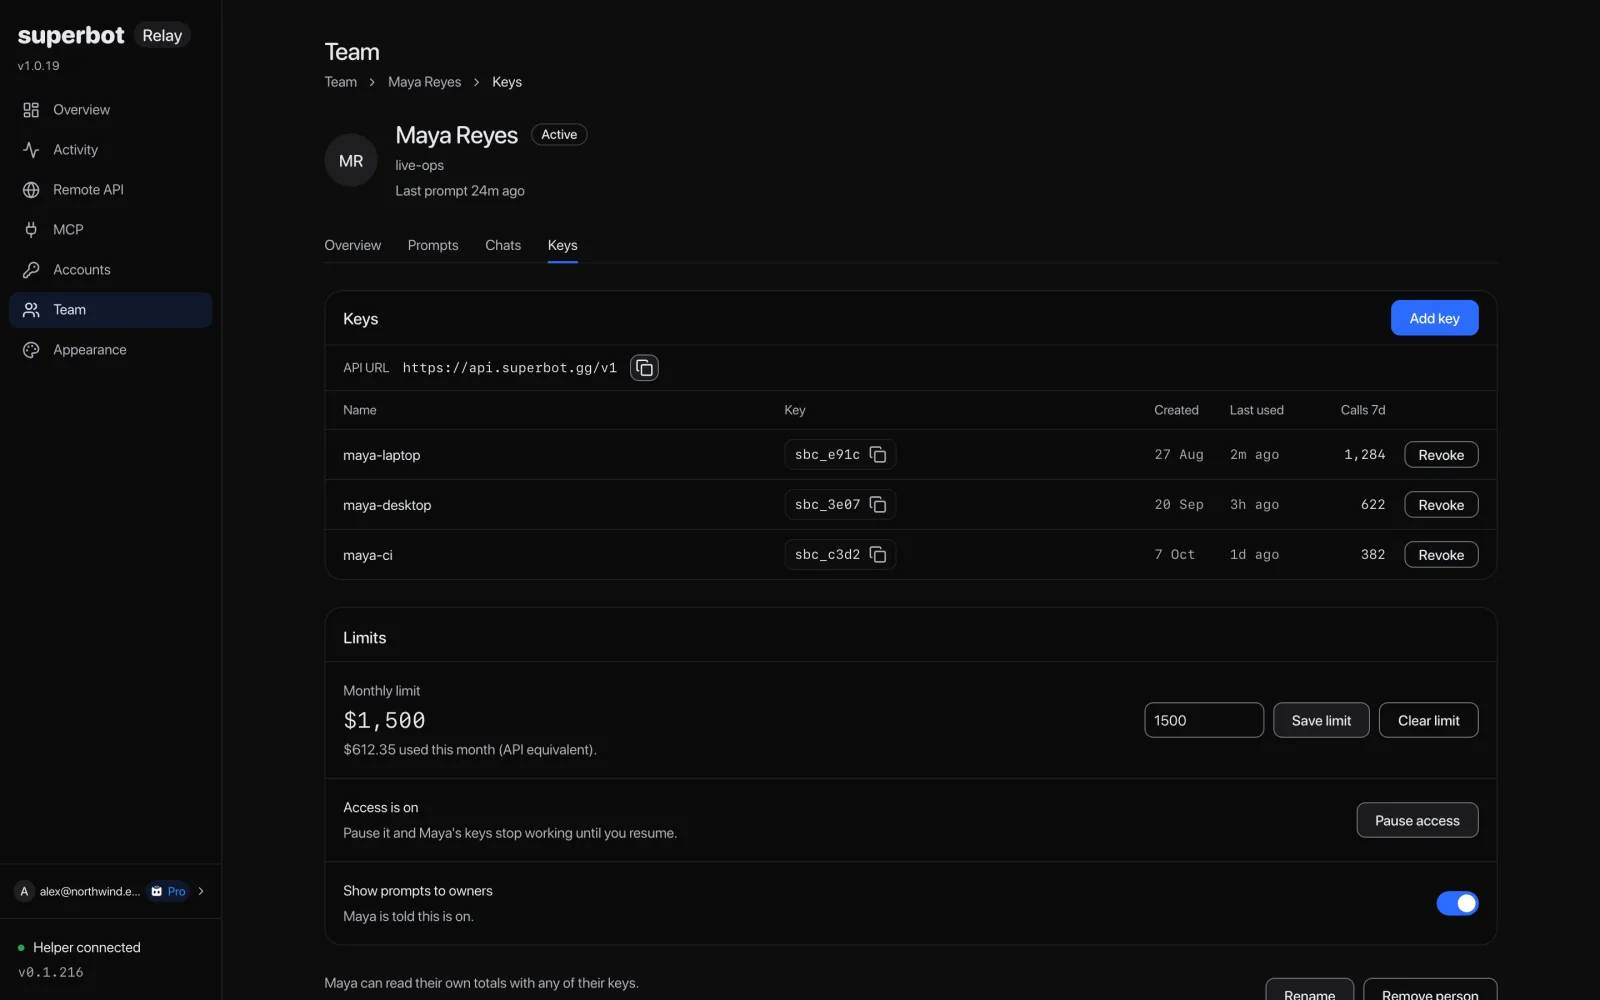Screen dimensions: 1600x1000
Task: Click the superbot logo
Action: point(71,35)
